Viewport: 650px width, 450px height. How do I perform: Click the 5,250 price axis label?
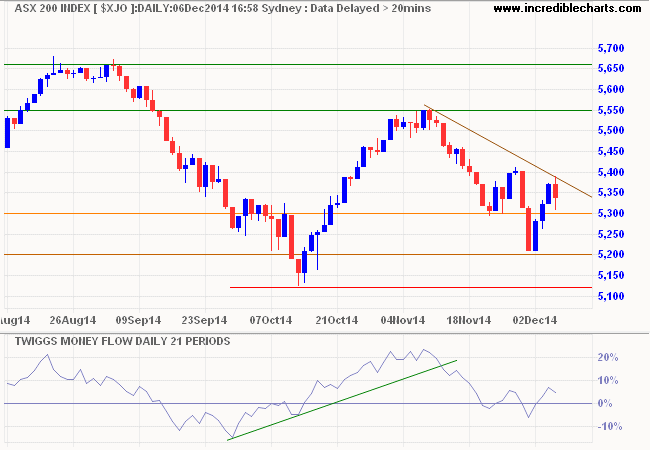pyautogui.click(x=611, y=235)
